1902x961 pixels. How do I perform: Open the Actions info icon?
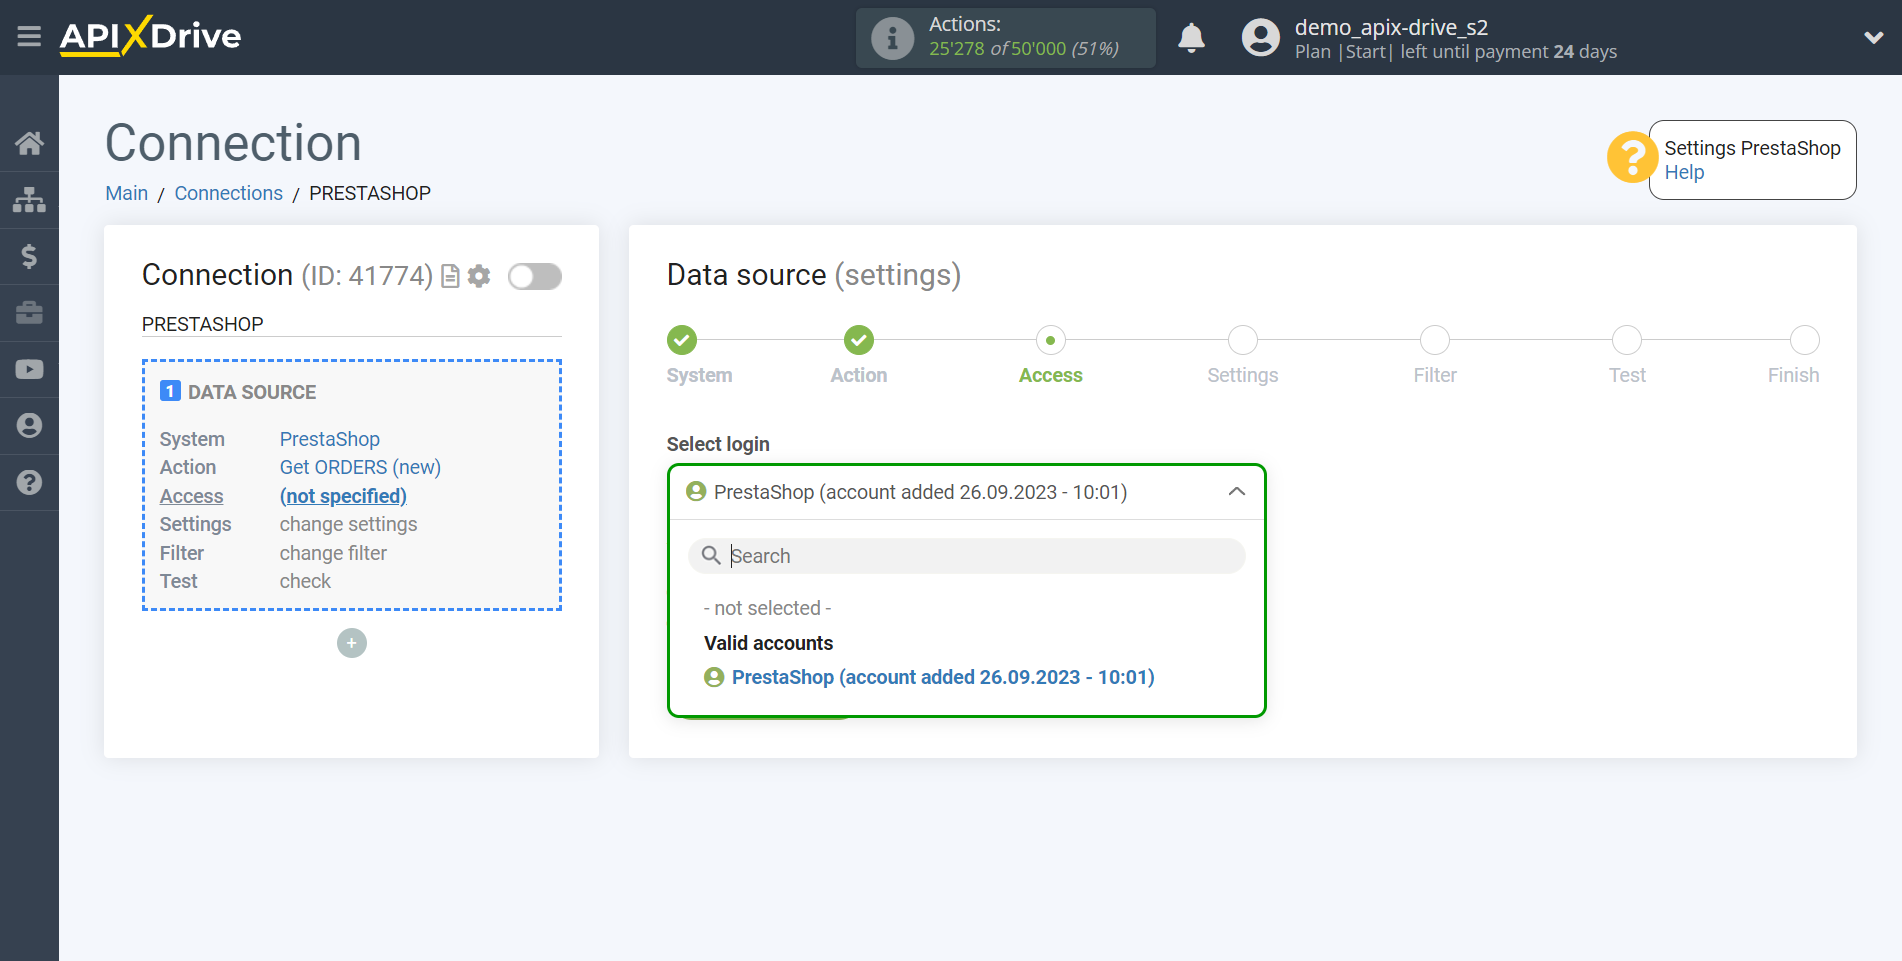click(x=892, y=38)
